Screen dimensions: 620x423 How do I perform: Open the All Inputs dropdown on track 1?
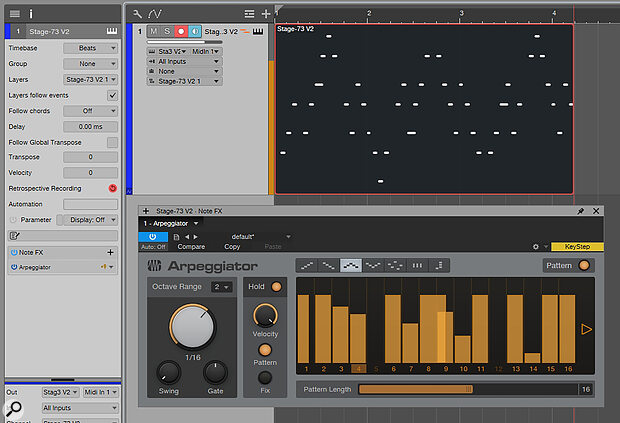coord(184,61)
